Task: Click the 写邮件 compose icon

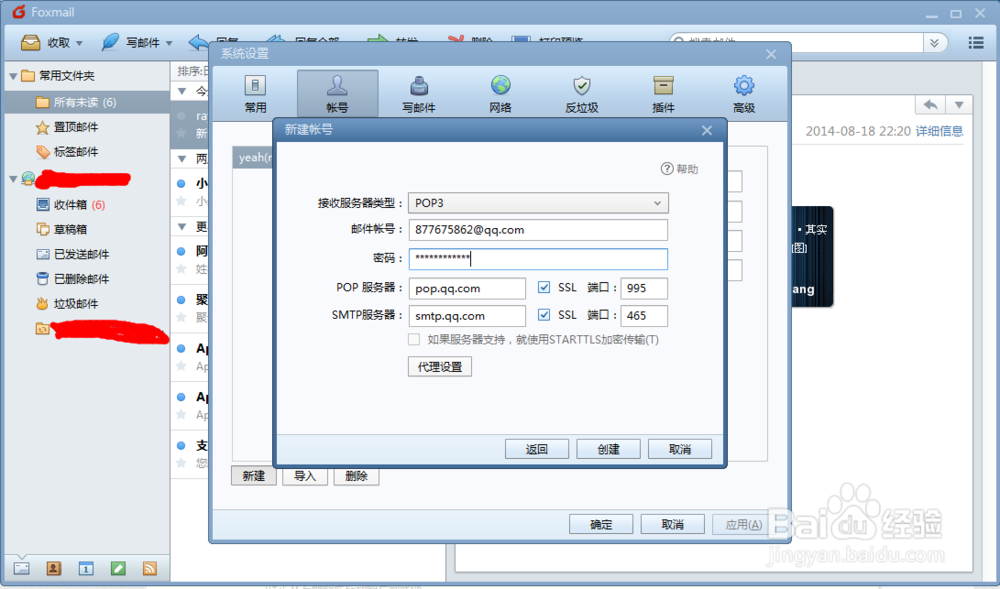Action: pyautogui.click(x=111, y=43)
